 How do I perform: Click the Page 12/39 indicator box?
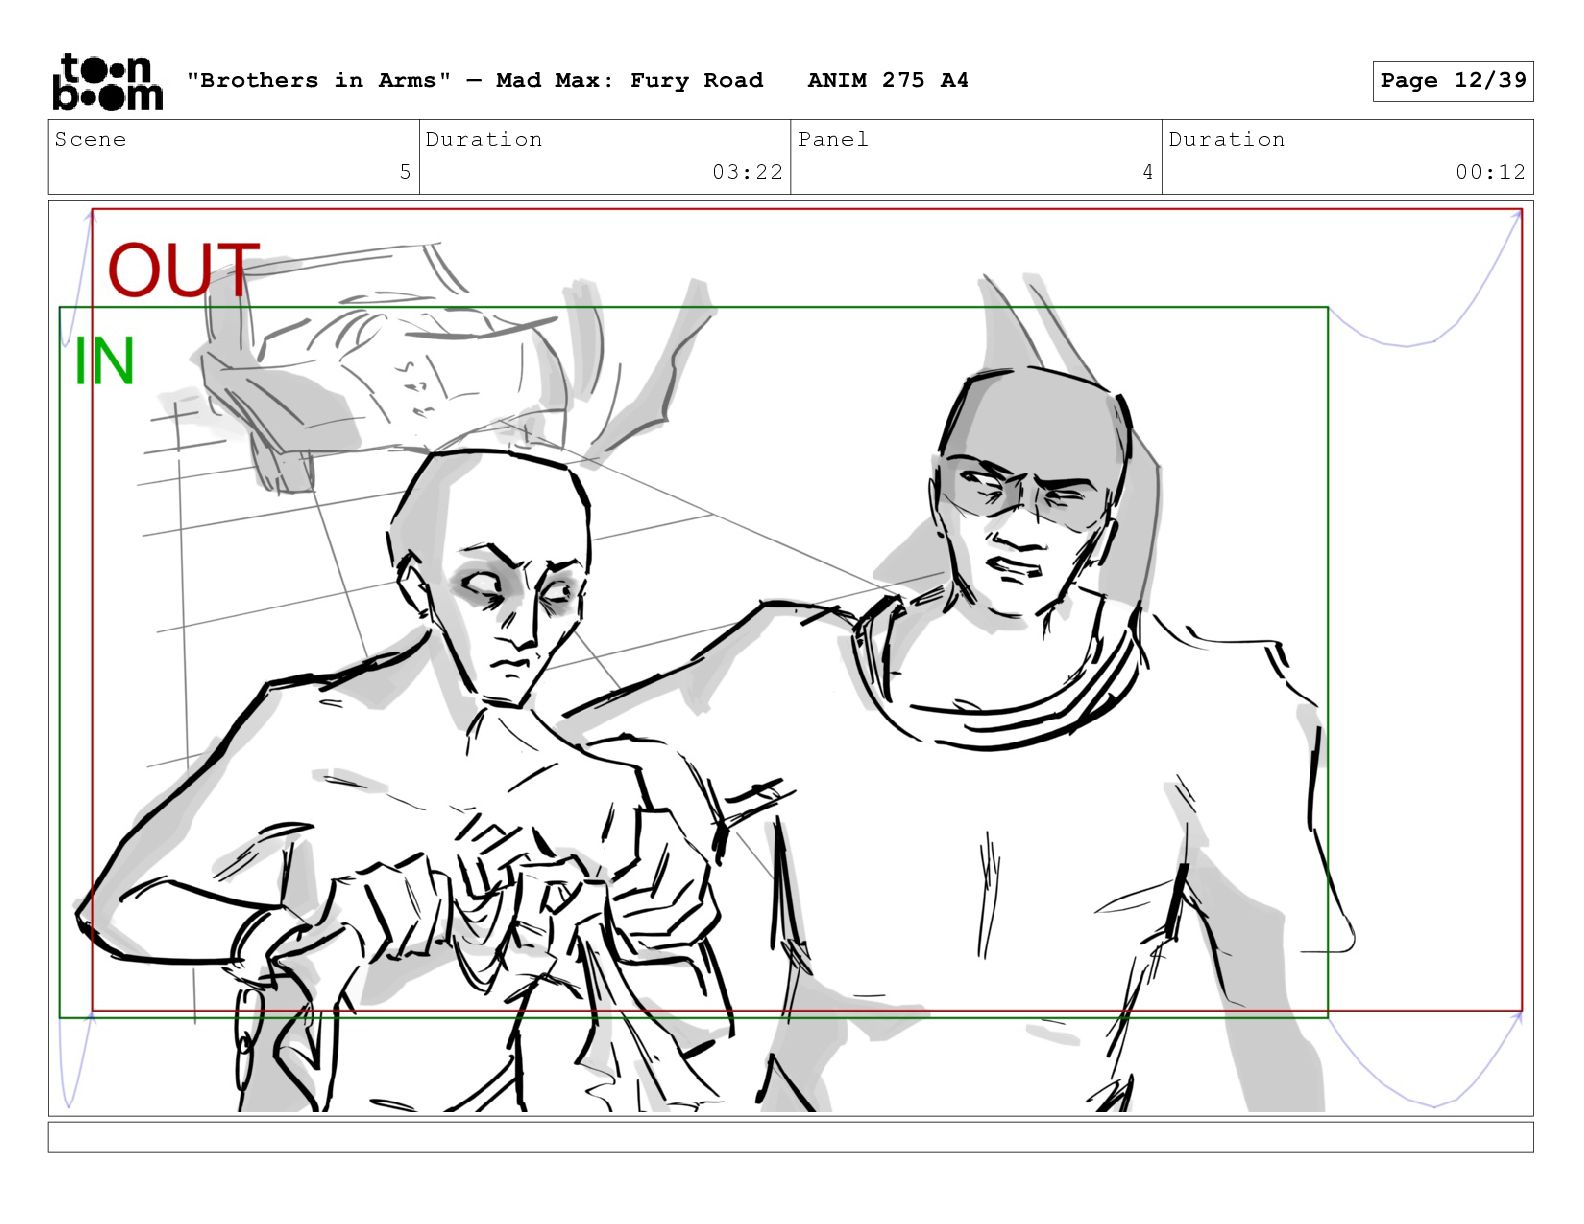point(1453,81)
